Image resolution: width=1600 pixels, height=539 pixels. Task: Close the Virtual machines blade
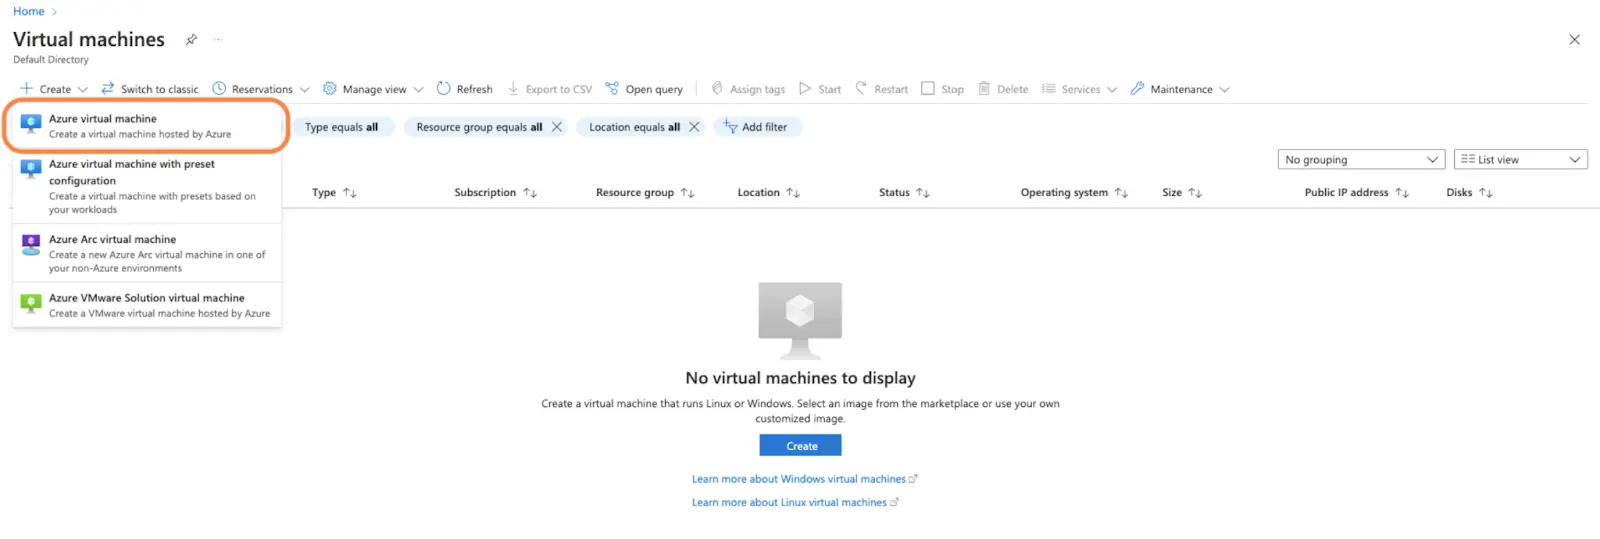pos(1574,39)
